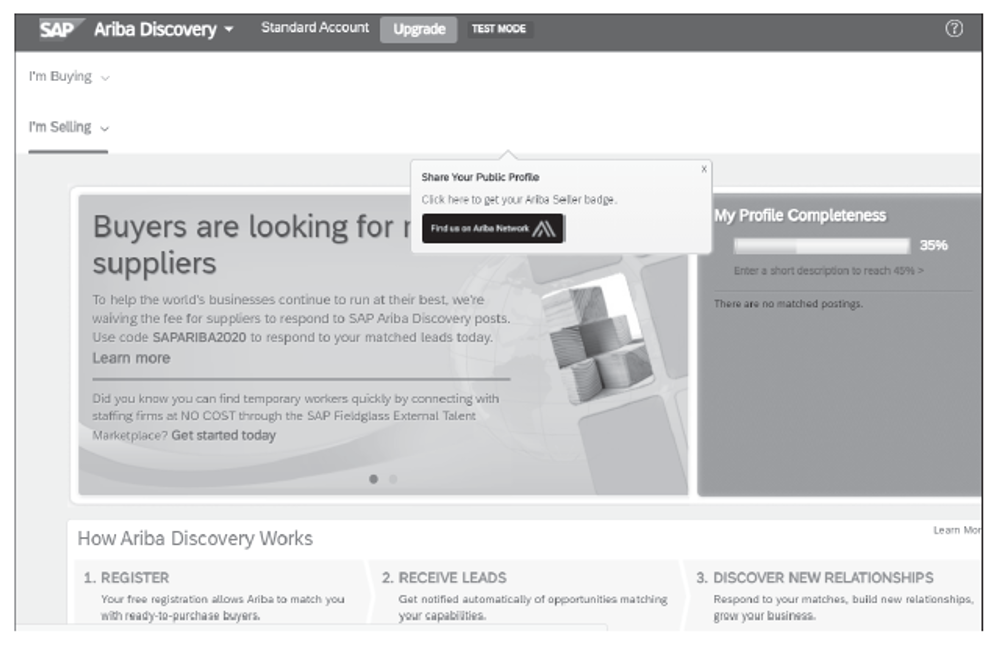Click the TEST MODE badge
Viewport: 1000px width, 648px height.
[499, 29]
